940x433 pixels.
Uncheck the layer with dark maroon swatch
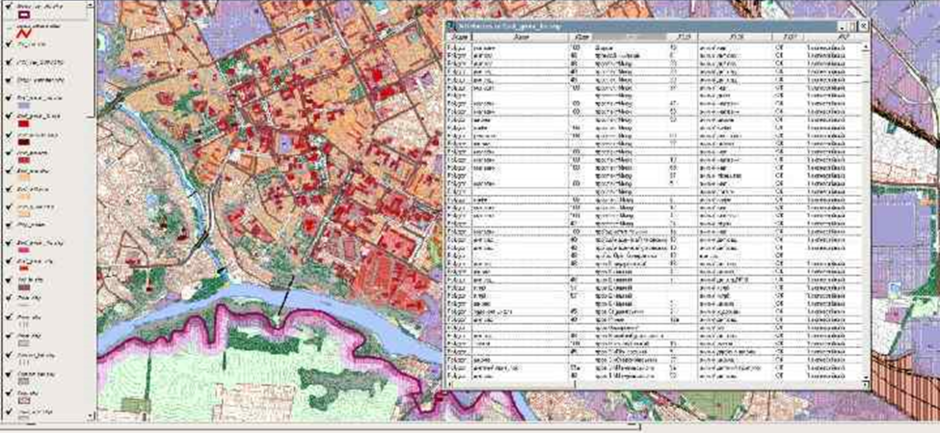click(x=9, y=134)
